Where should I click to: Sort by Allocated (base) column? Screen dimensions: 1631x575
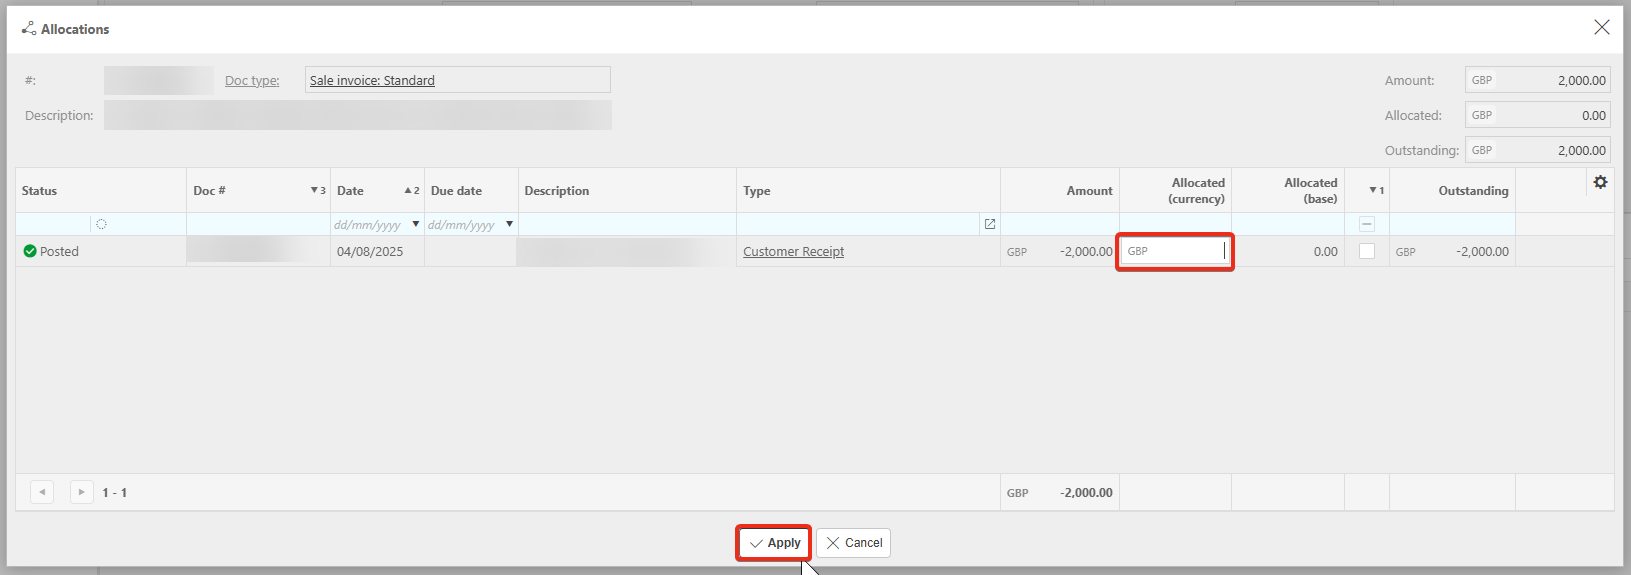(1288, 190)
